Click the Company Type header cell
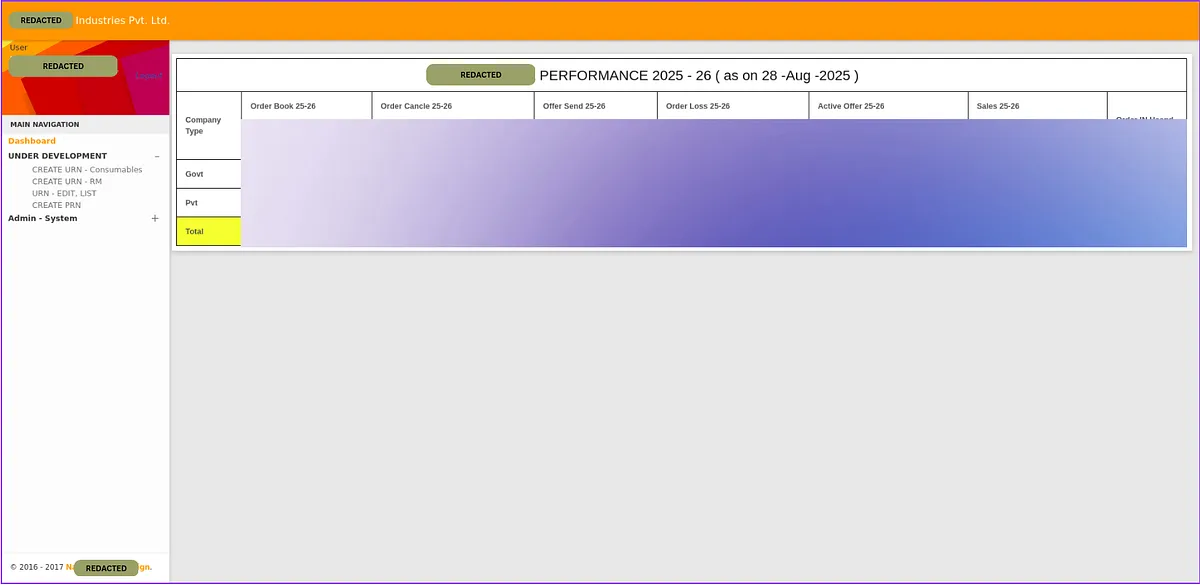Viewport: 1200px width, 585px height. (x=209, y=125)
